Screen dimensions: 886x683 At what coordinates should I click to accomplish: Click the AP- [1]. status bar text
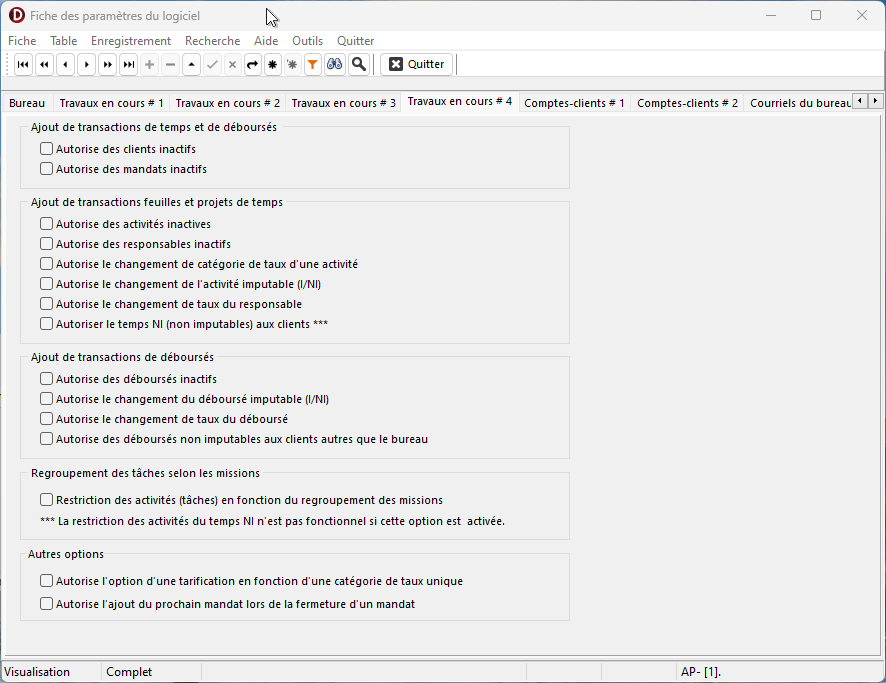tap(701, 672)
